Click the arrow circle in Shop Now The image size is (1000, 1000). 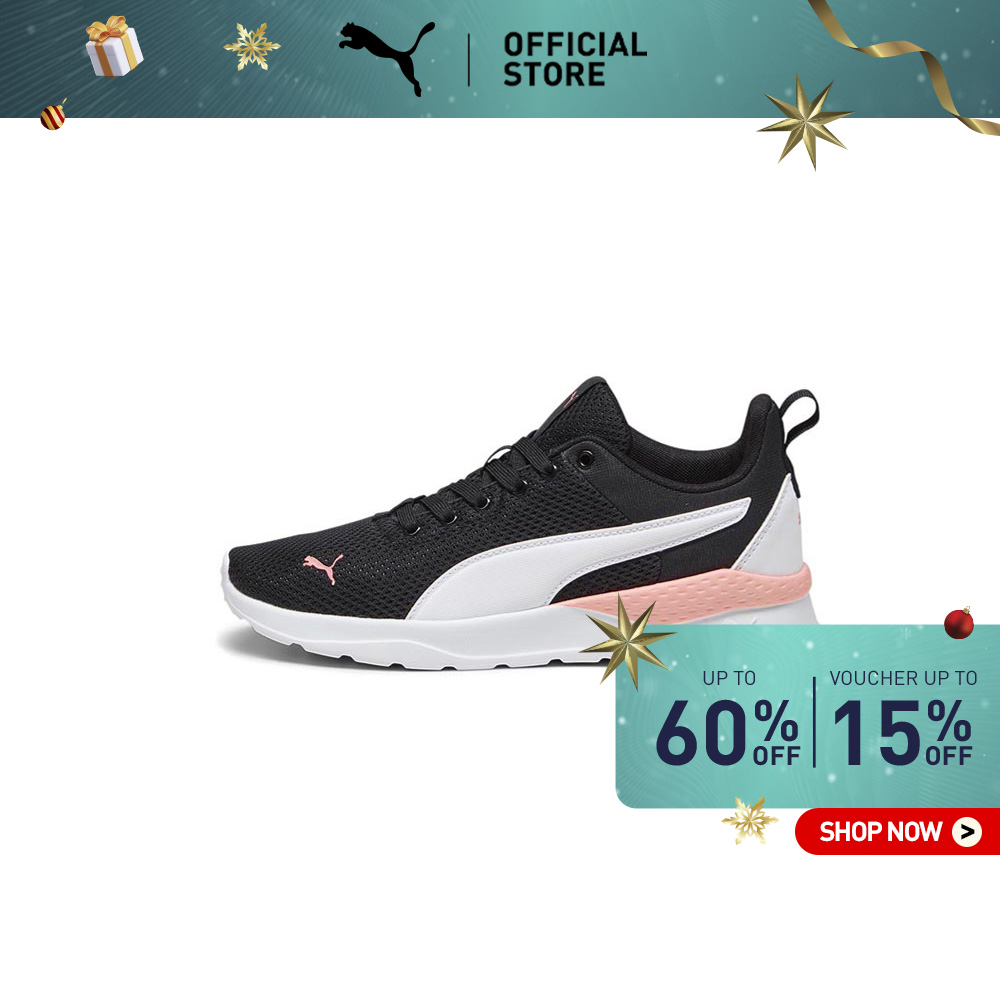point(967,832)
